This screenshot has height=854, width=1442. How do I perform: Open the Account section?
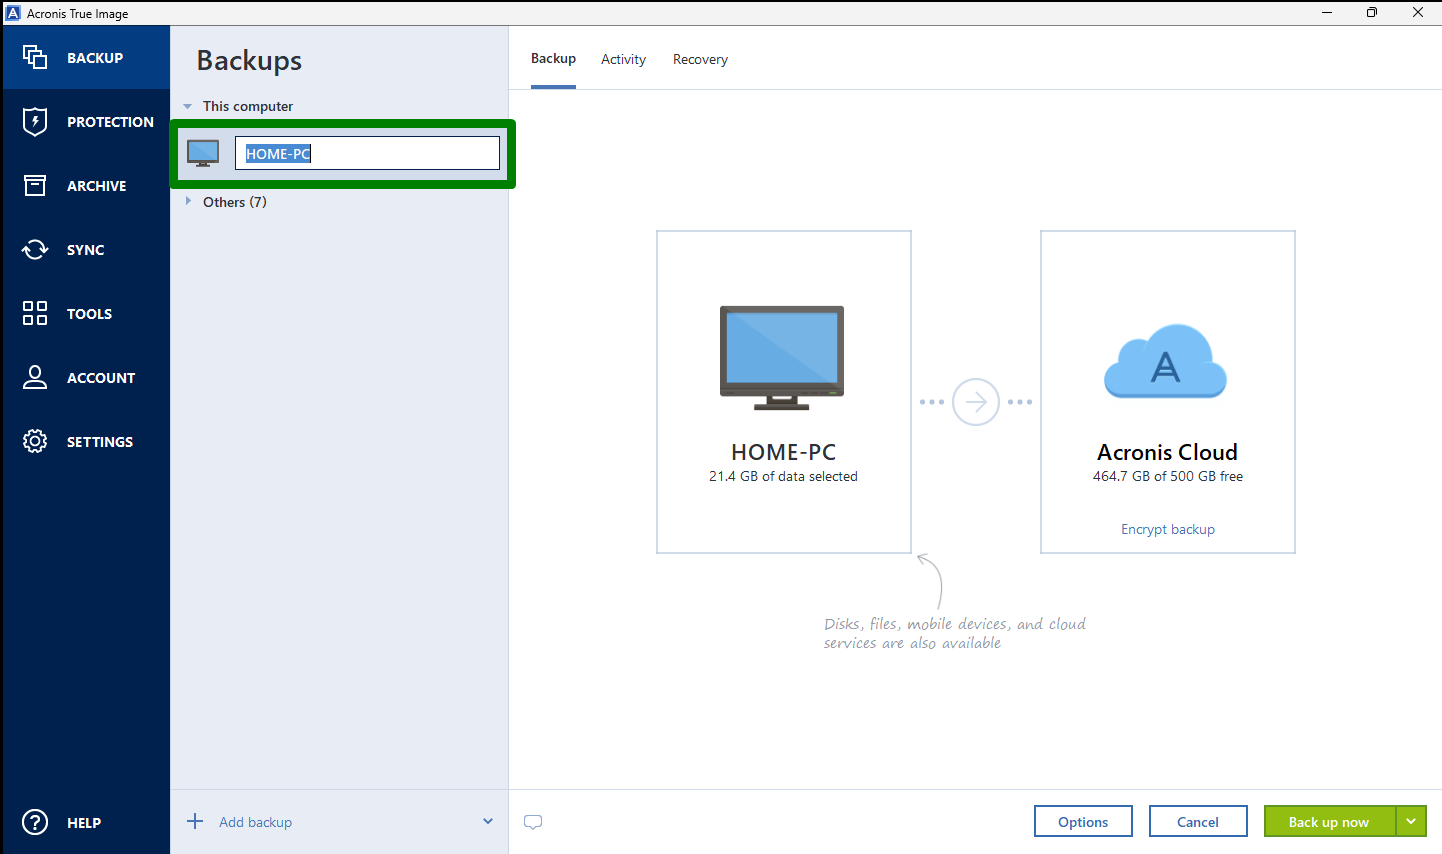click(x=86, y=377)
